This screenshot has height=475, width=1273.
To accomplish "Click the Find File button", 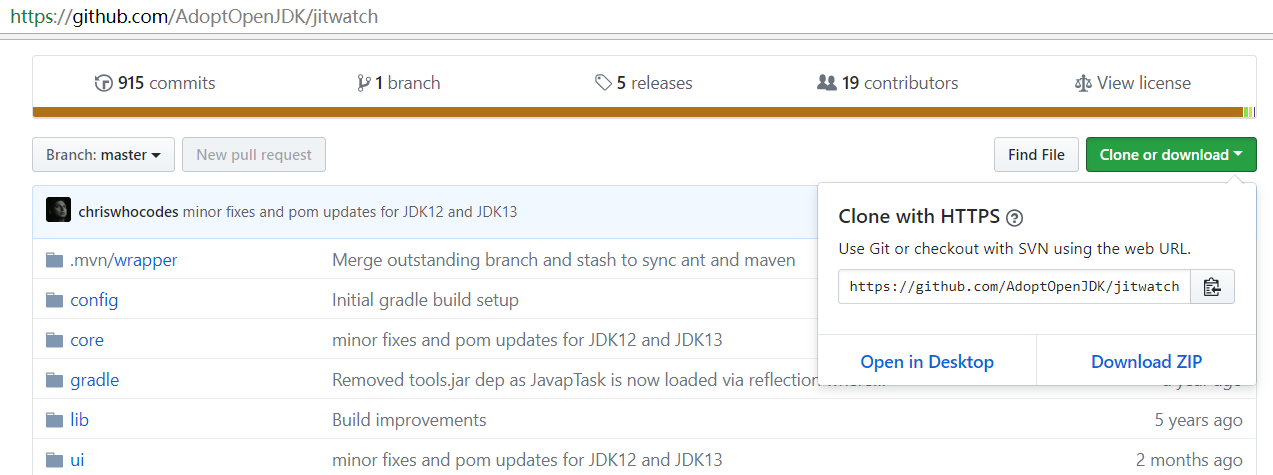I will click(1036, 155).
